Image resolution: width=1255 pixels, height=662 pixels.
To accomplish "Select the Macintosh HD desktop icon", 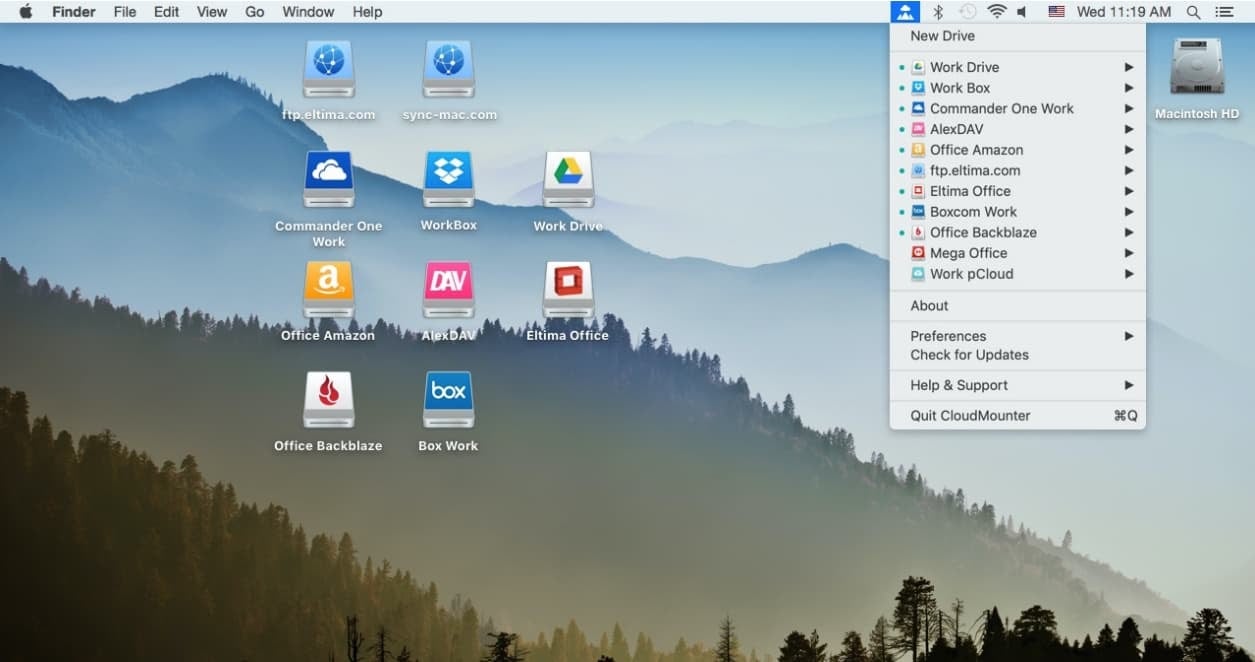I will (1197, 68).
